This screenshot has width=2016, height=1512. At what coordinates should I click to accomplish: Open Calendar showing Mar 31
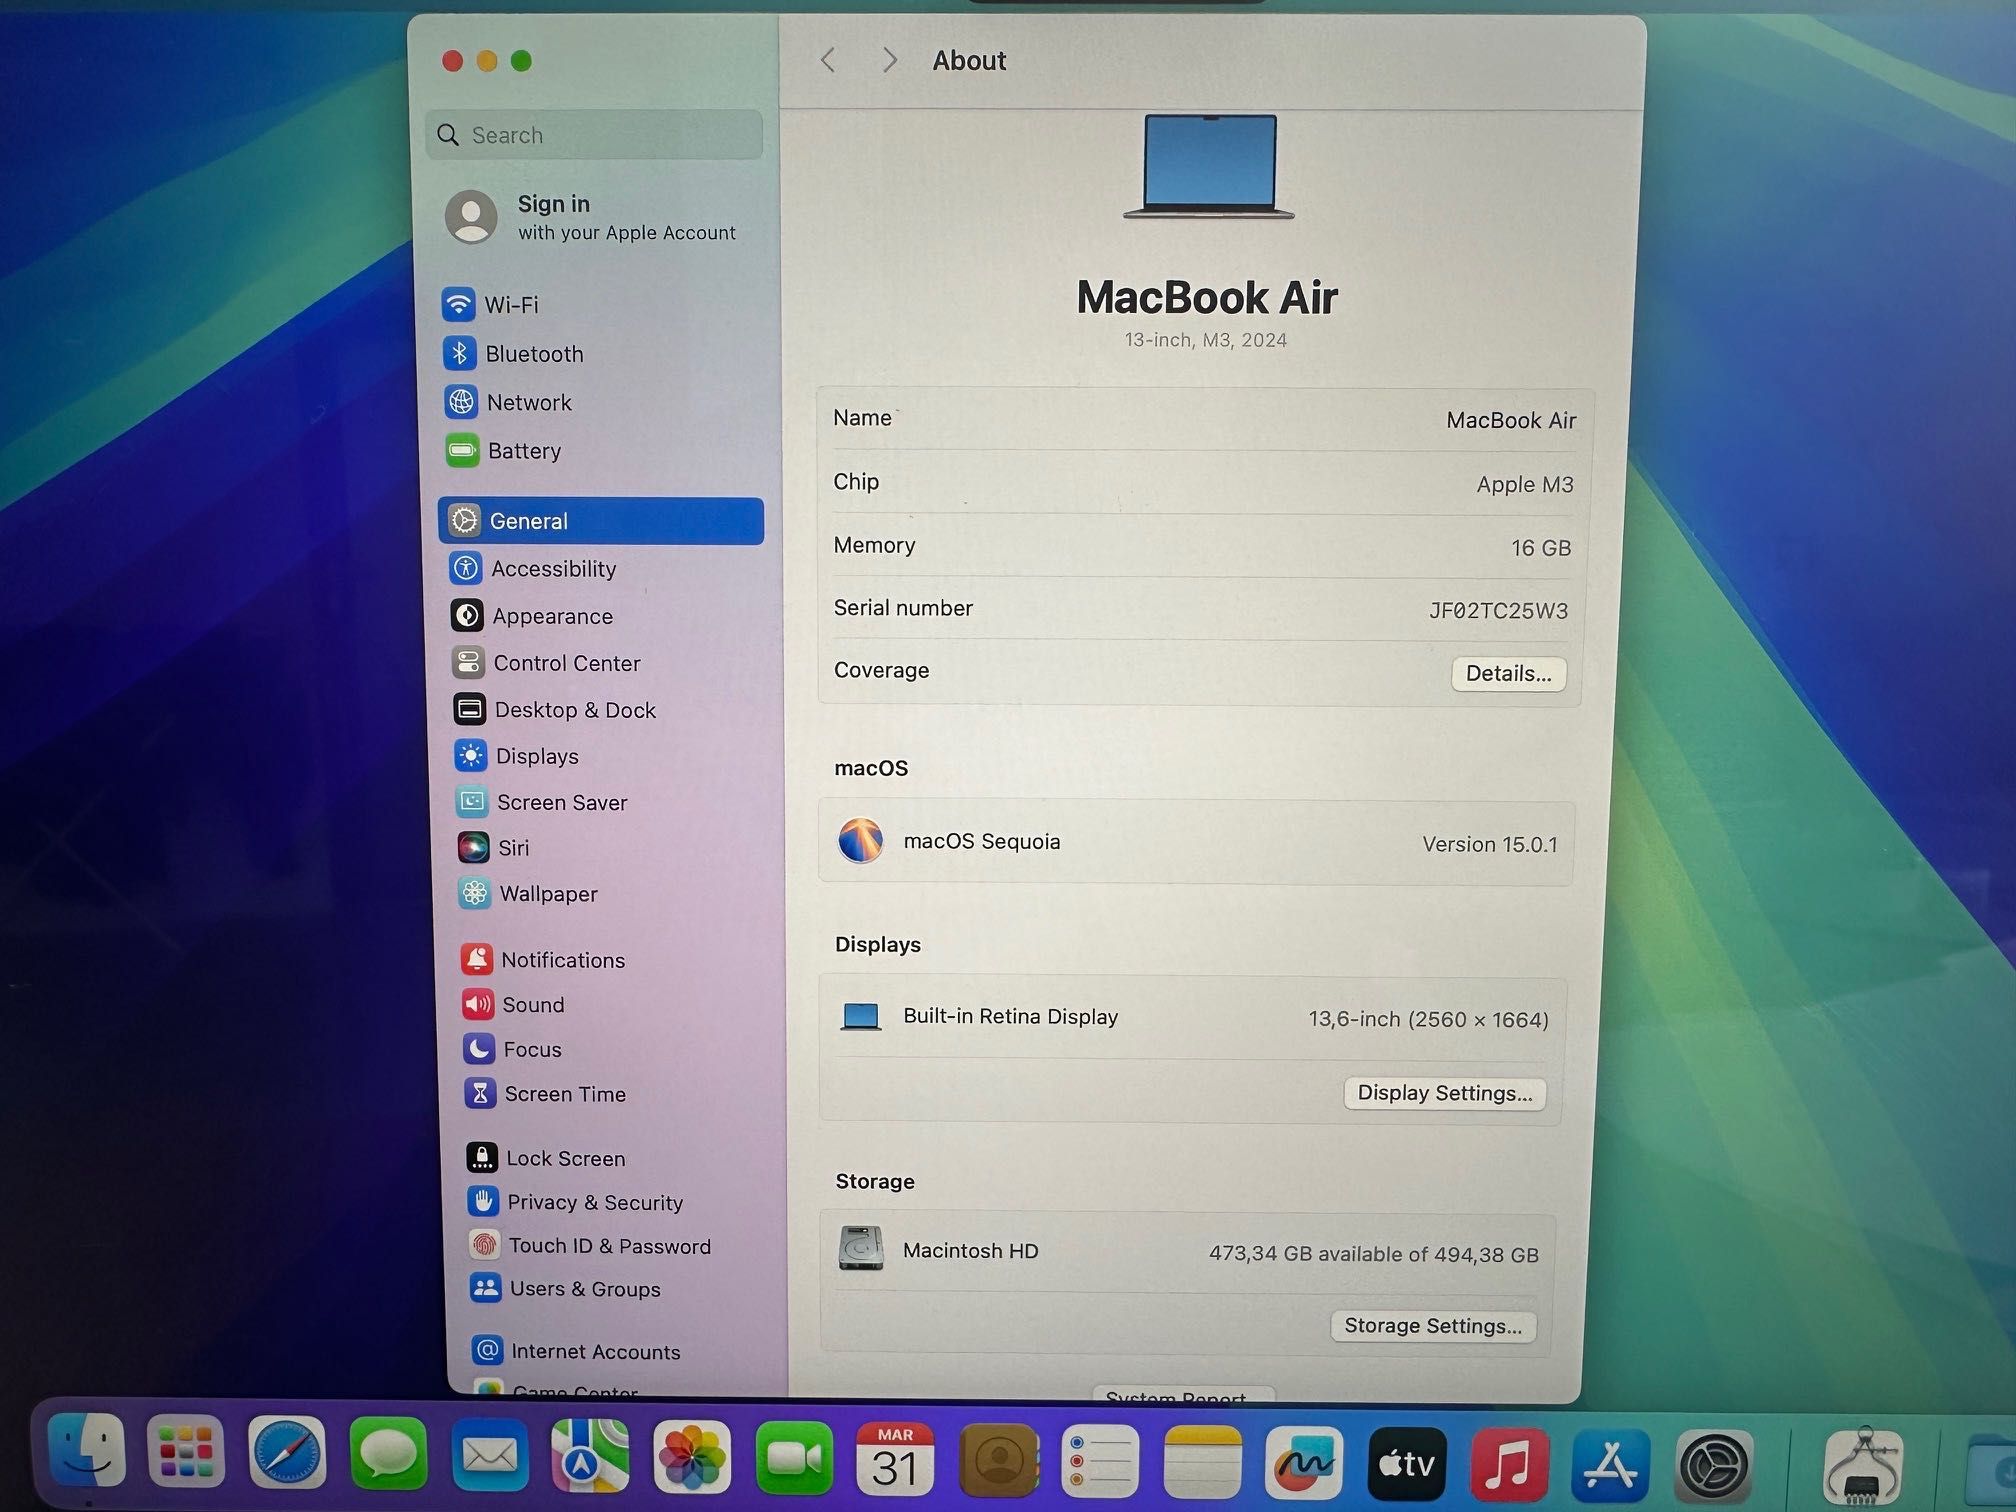point(895,1459)
